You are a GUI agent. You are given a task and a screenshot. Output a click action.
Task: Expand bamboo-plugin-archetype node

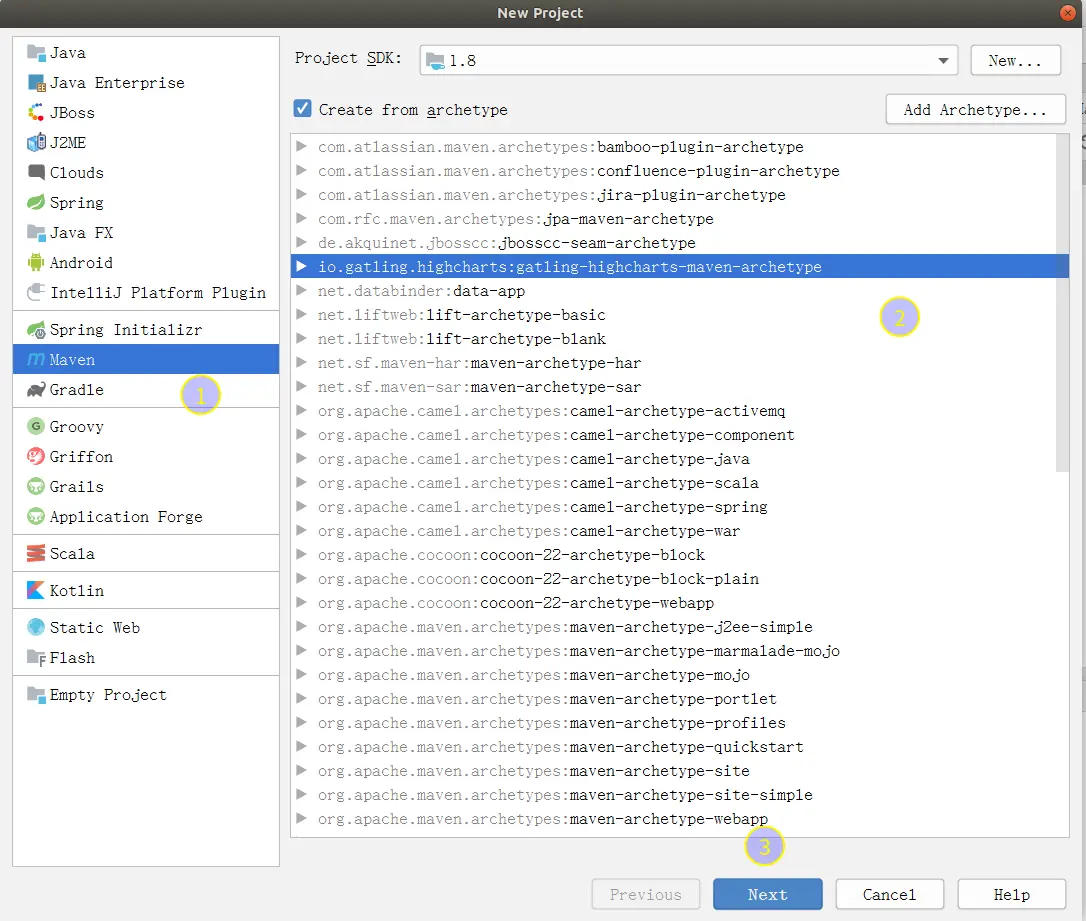coord(301,146)
